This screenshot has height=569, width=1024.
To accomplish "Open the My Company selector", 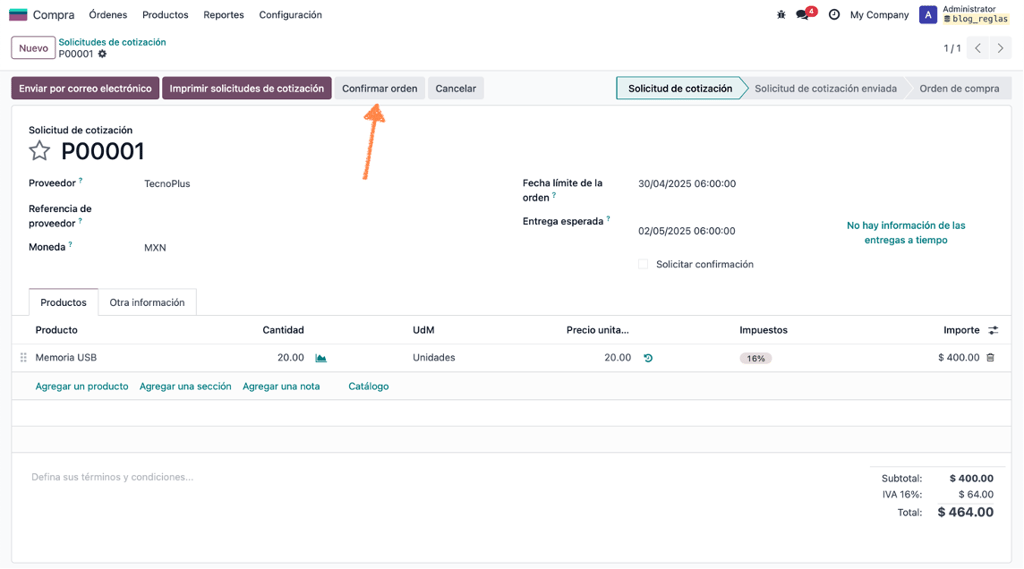I will pos(879,14).
